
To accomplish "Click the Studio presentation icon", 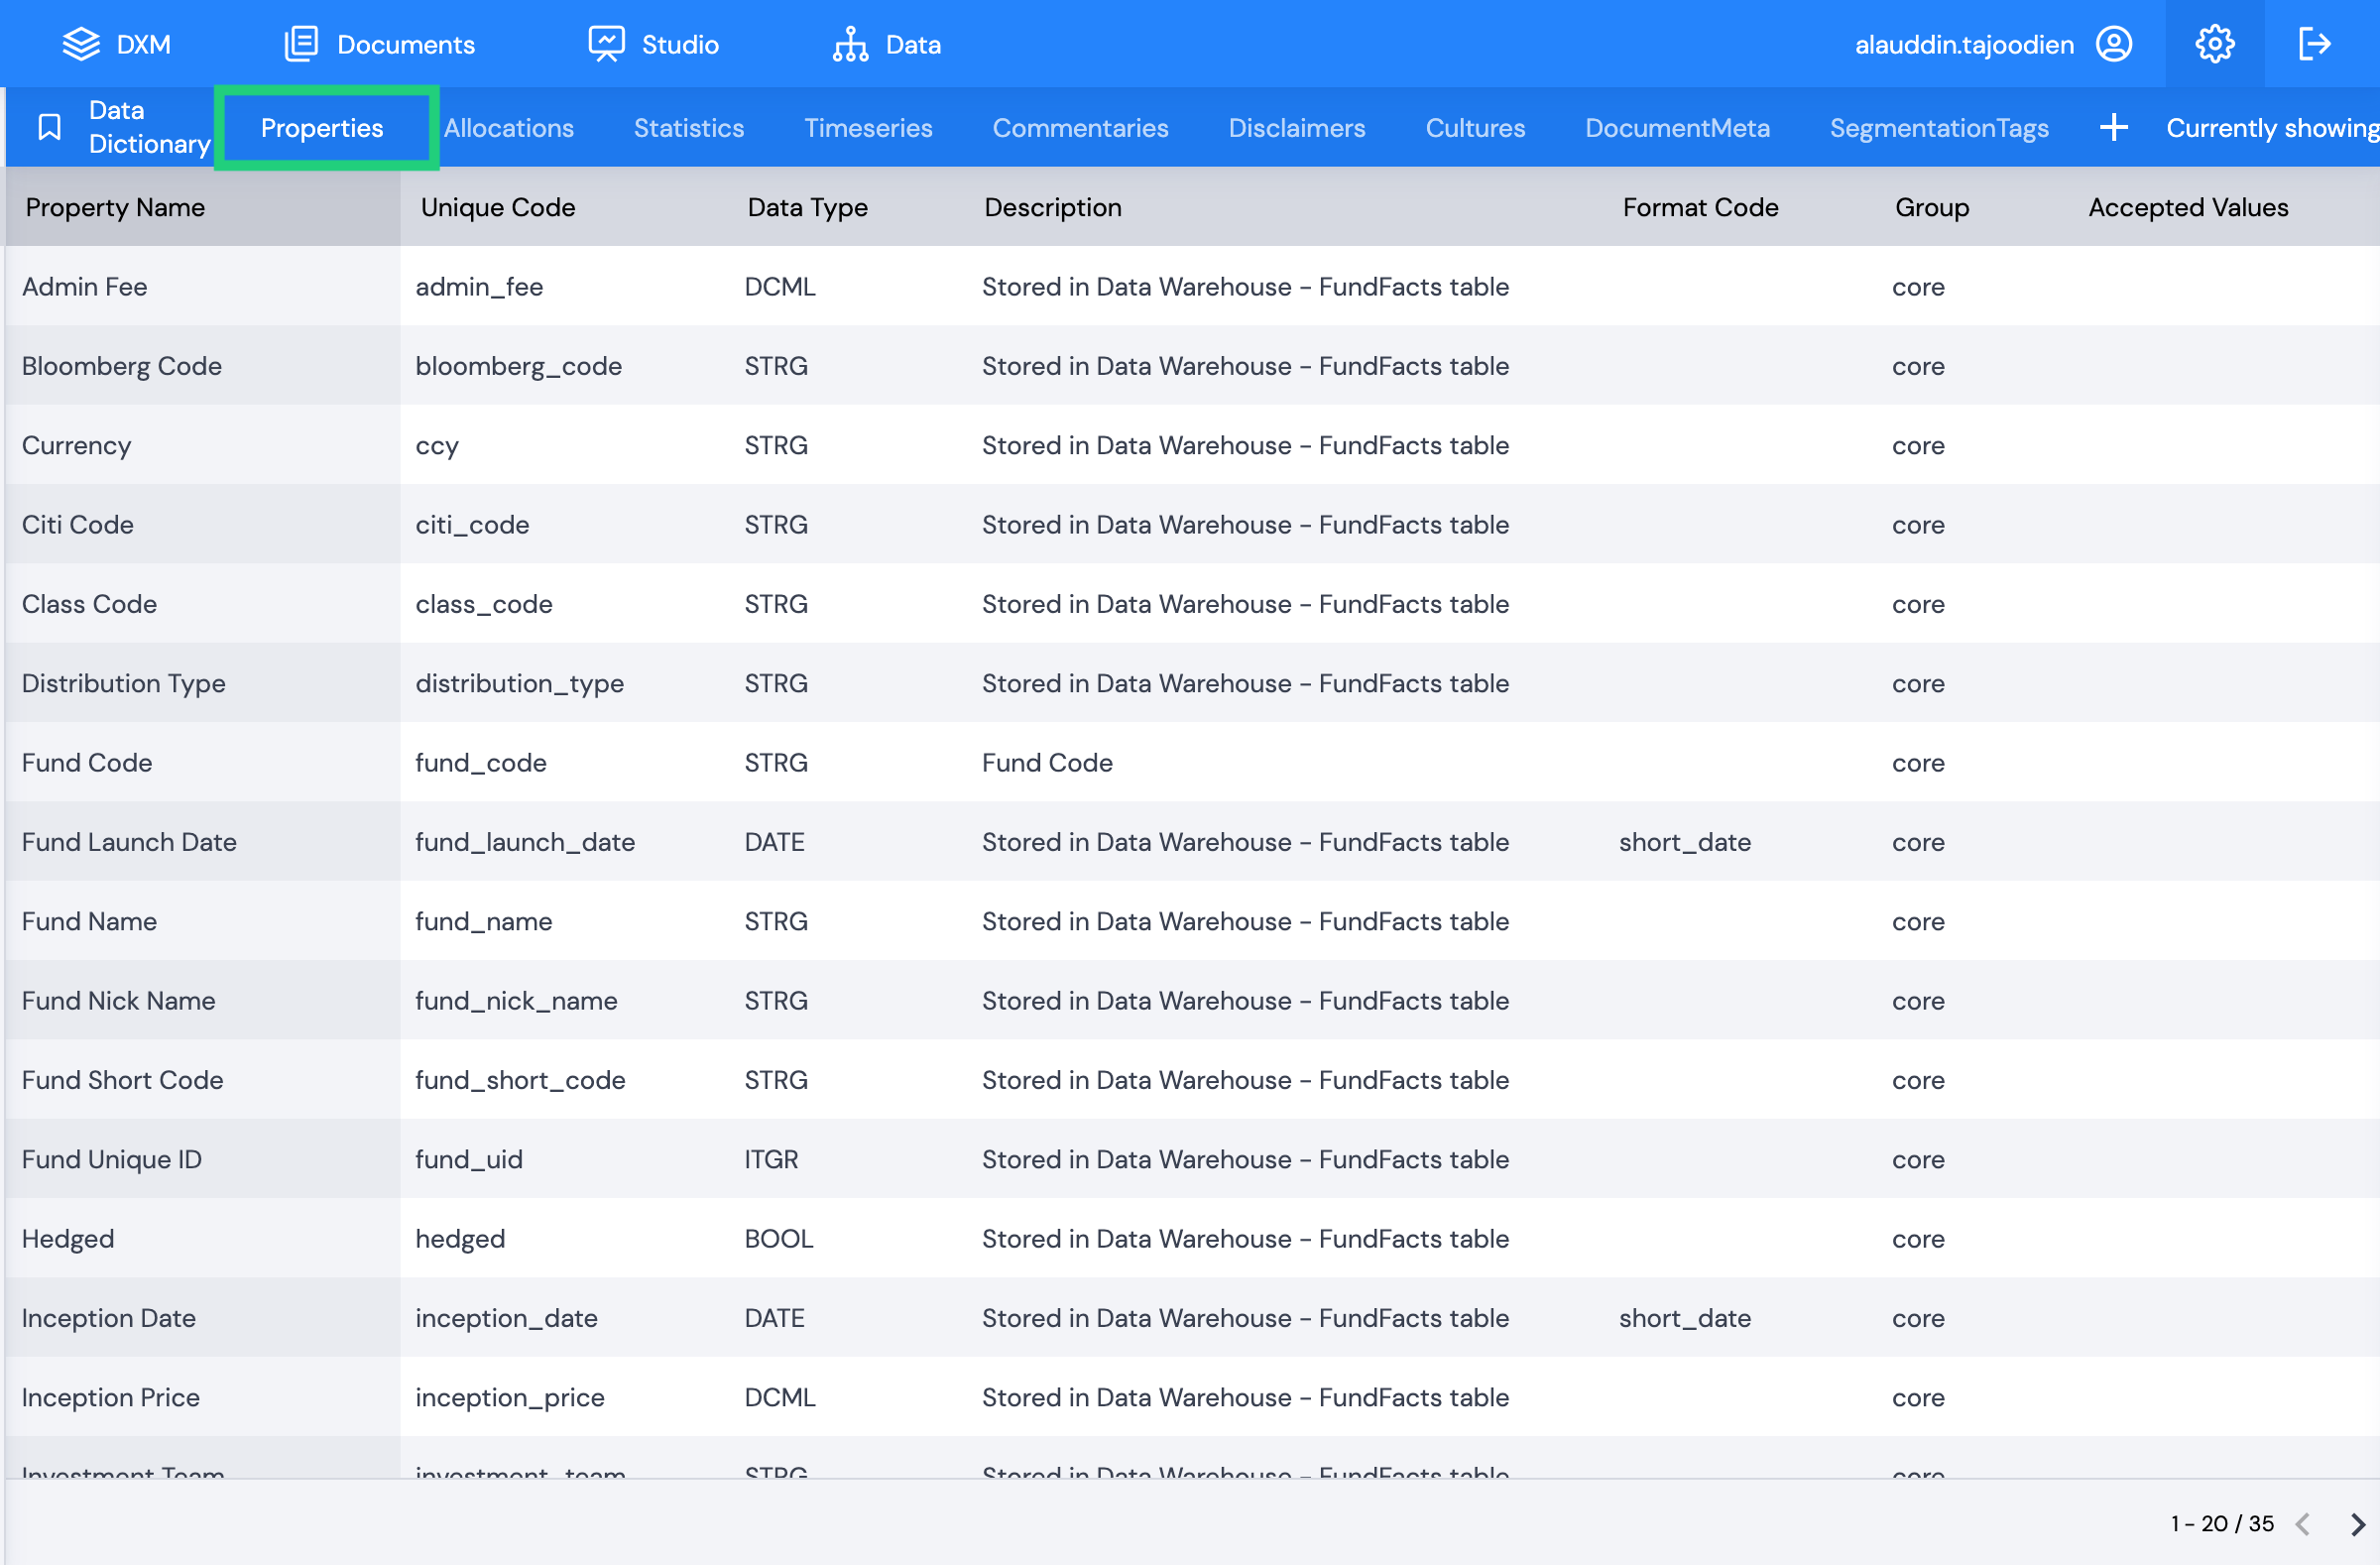I will point(606,44).
